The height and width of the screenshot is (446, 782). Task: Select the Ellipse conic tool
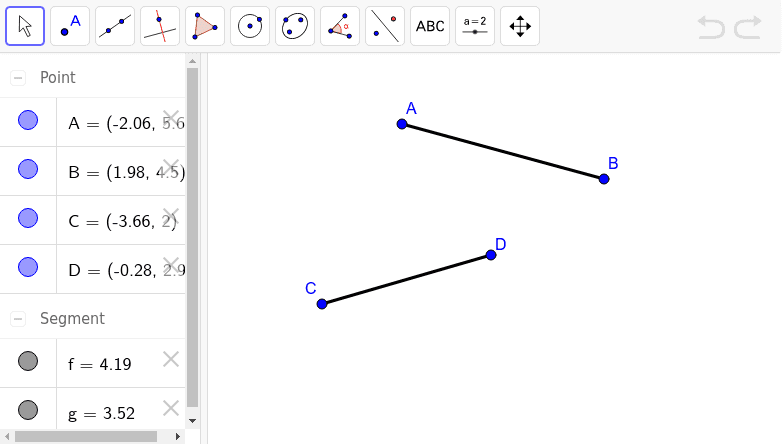295,26
